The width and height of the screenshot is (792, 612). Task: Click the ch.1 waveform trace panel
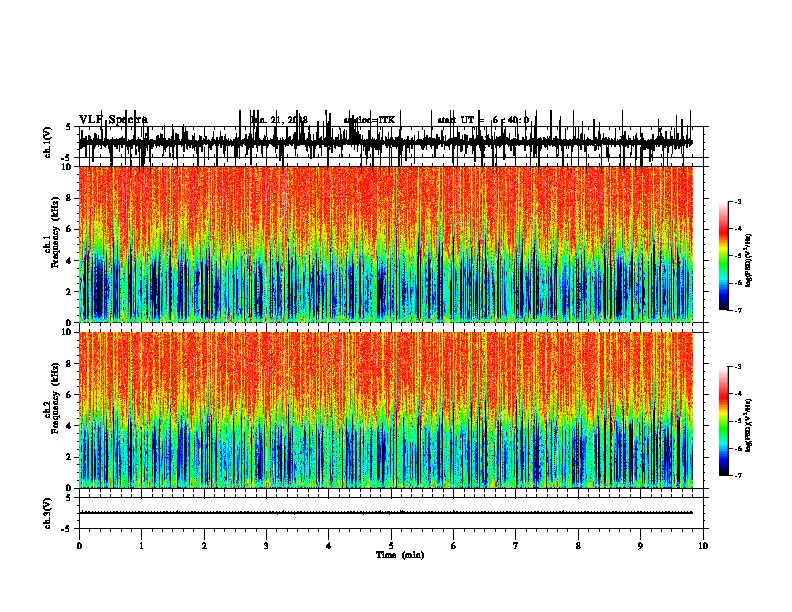point(391,142)
